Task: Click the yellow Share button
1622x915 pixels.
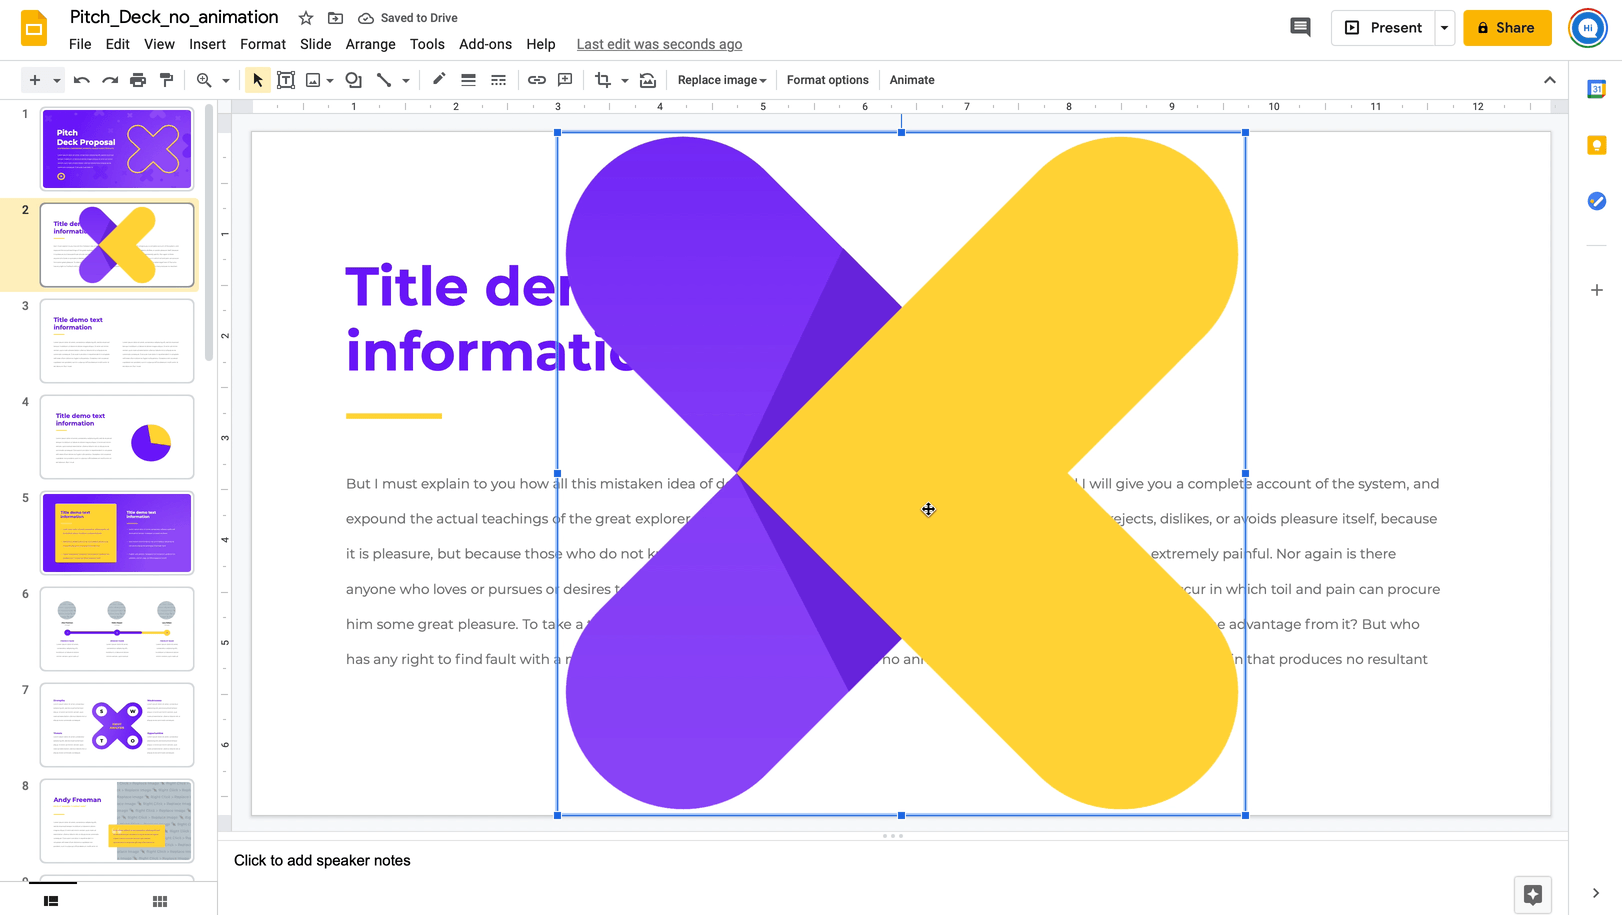Action: pyautogui.click(x=1507, y=28)
